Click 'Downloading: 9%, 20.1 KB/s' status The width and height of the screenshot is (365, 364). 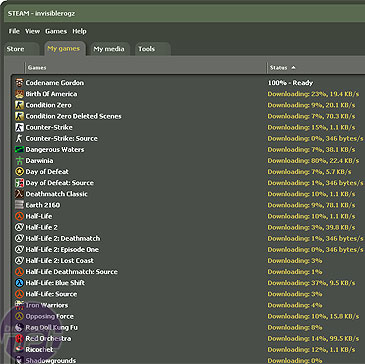click(x=311, y=105)
